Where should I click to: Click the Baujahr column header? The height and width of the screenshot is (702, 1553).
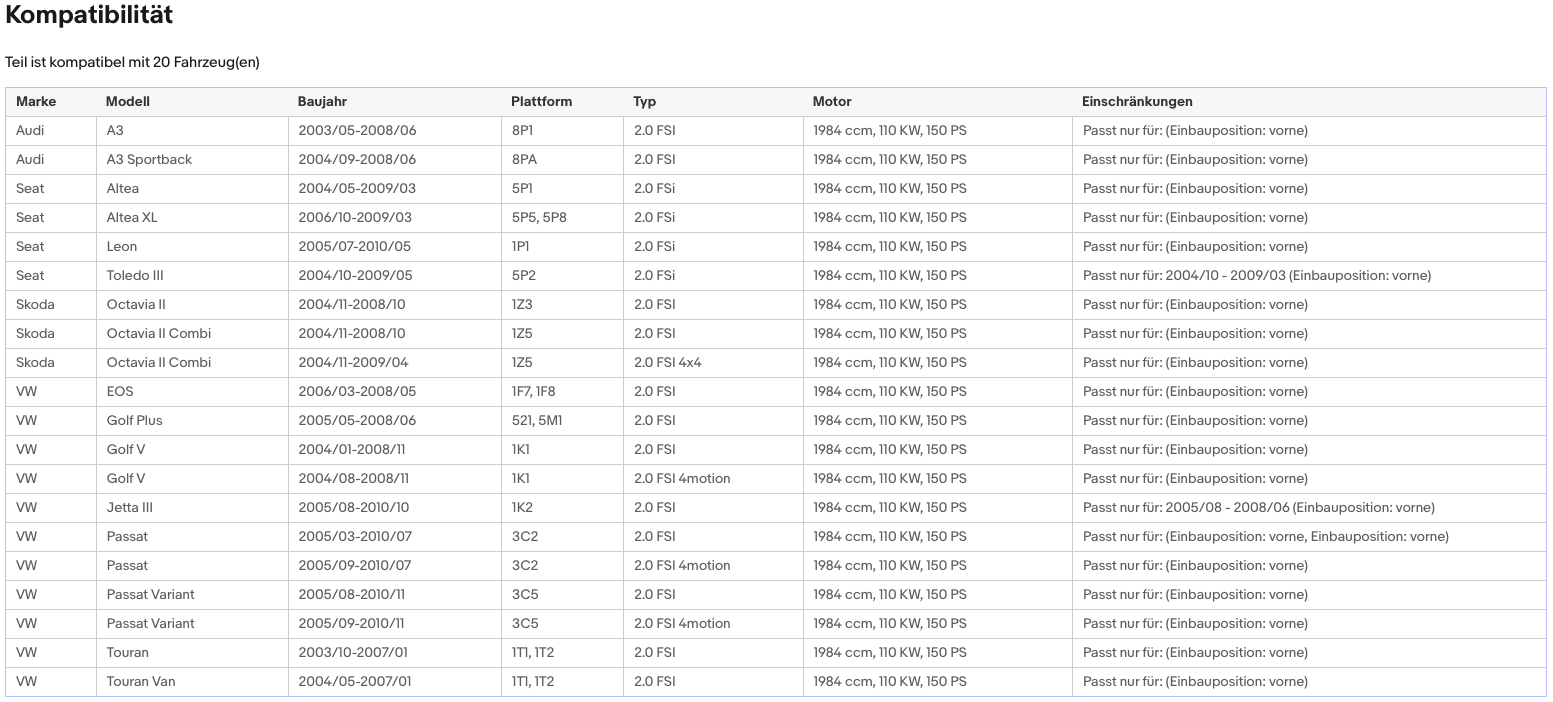pos(322,101)
